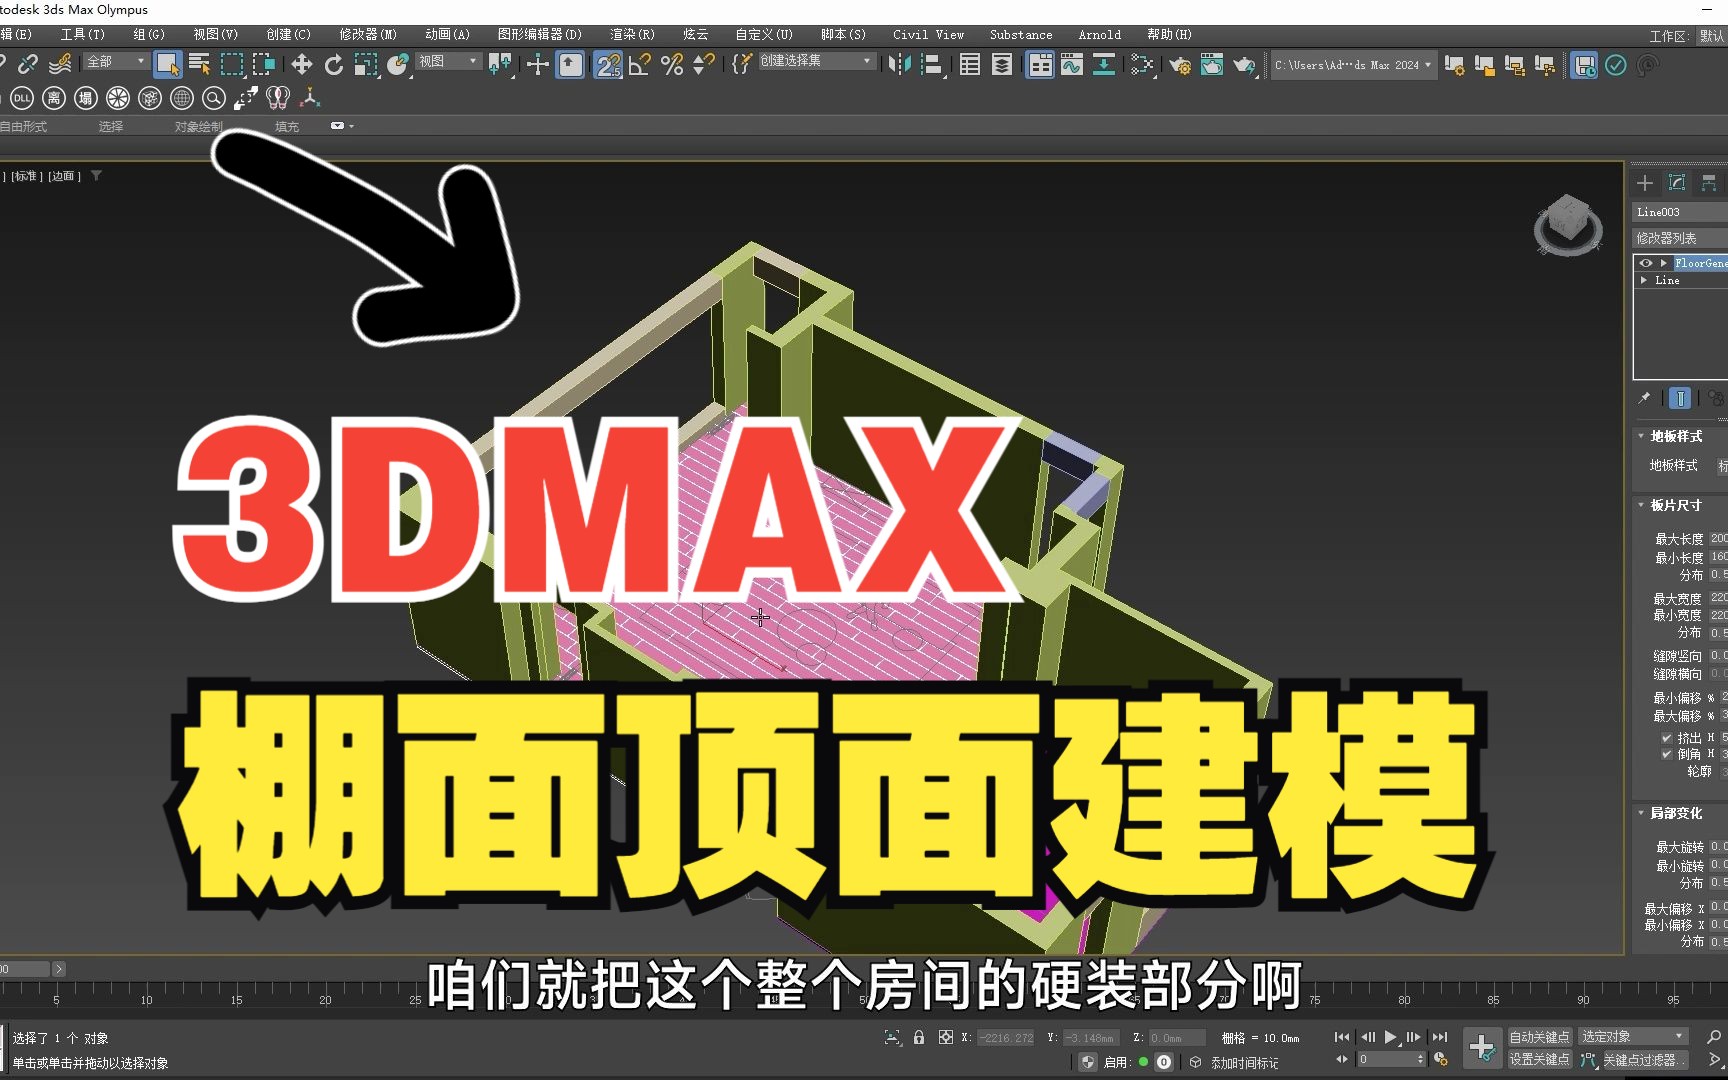Disable the 倒角 checkbox
This screenshot has height=1080, width=1728.
point(1666,754)
